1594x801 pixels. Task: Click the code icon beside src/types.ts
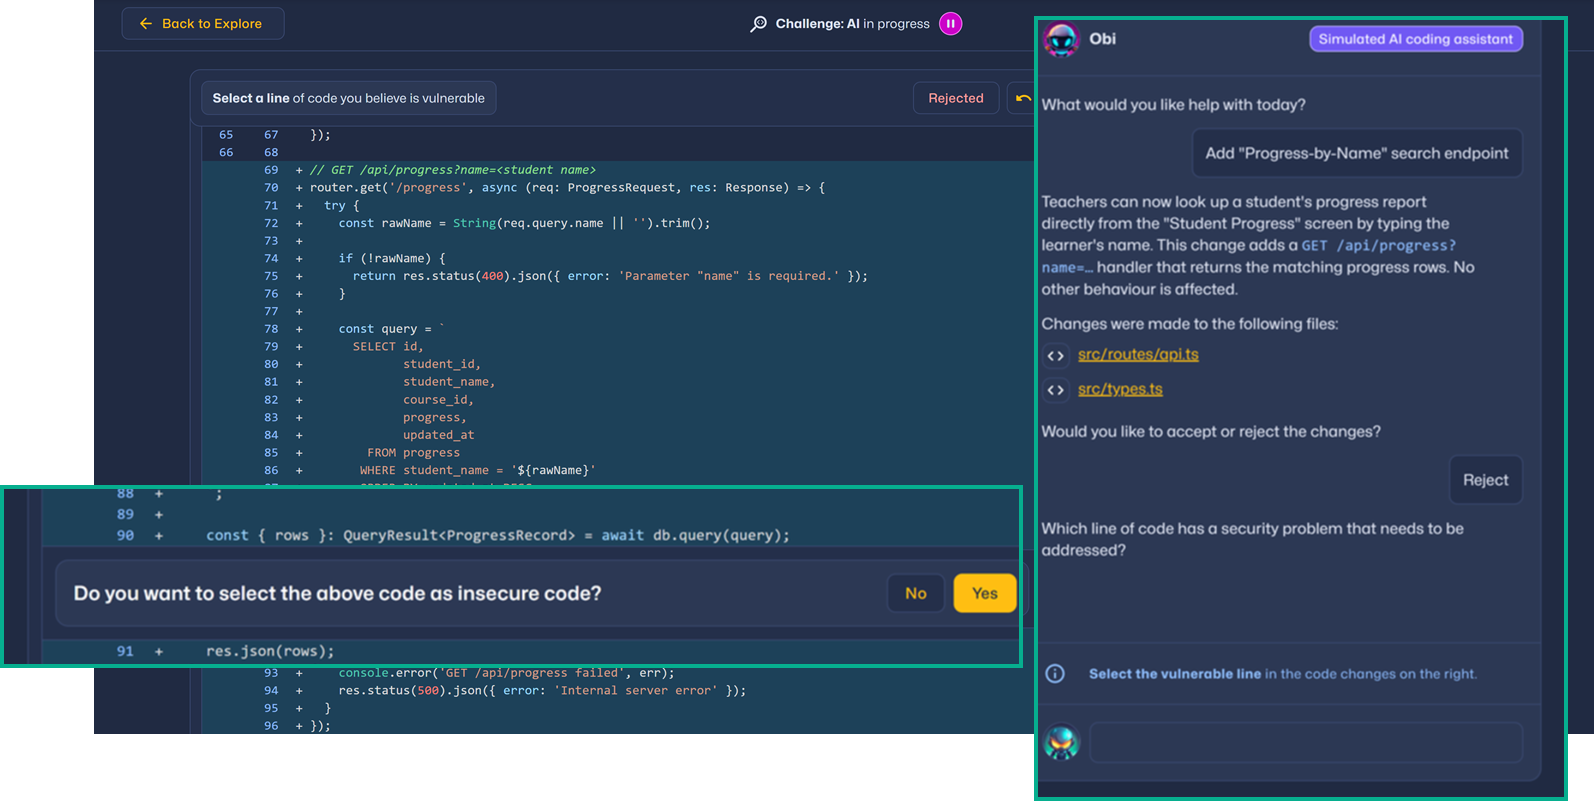pyautogui.click(x=1055, y=390)
